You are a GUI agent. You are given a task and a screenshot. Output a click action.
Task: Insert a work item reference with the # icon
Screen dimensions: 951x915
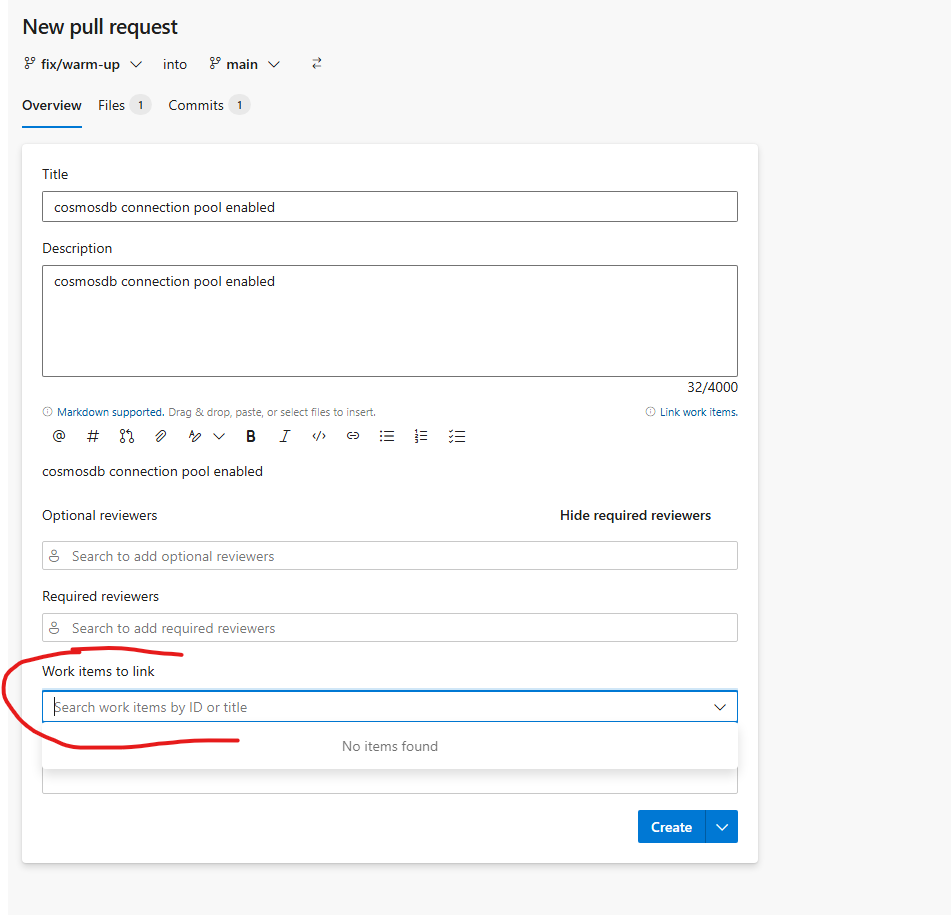tap(92, 435)
